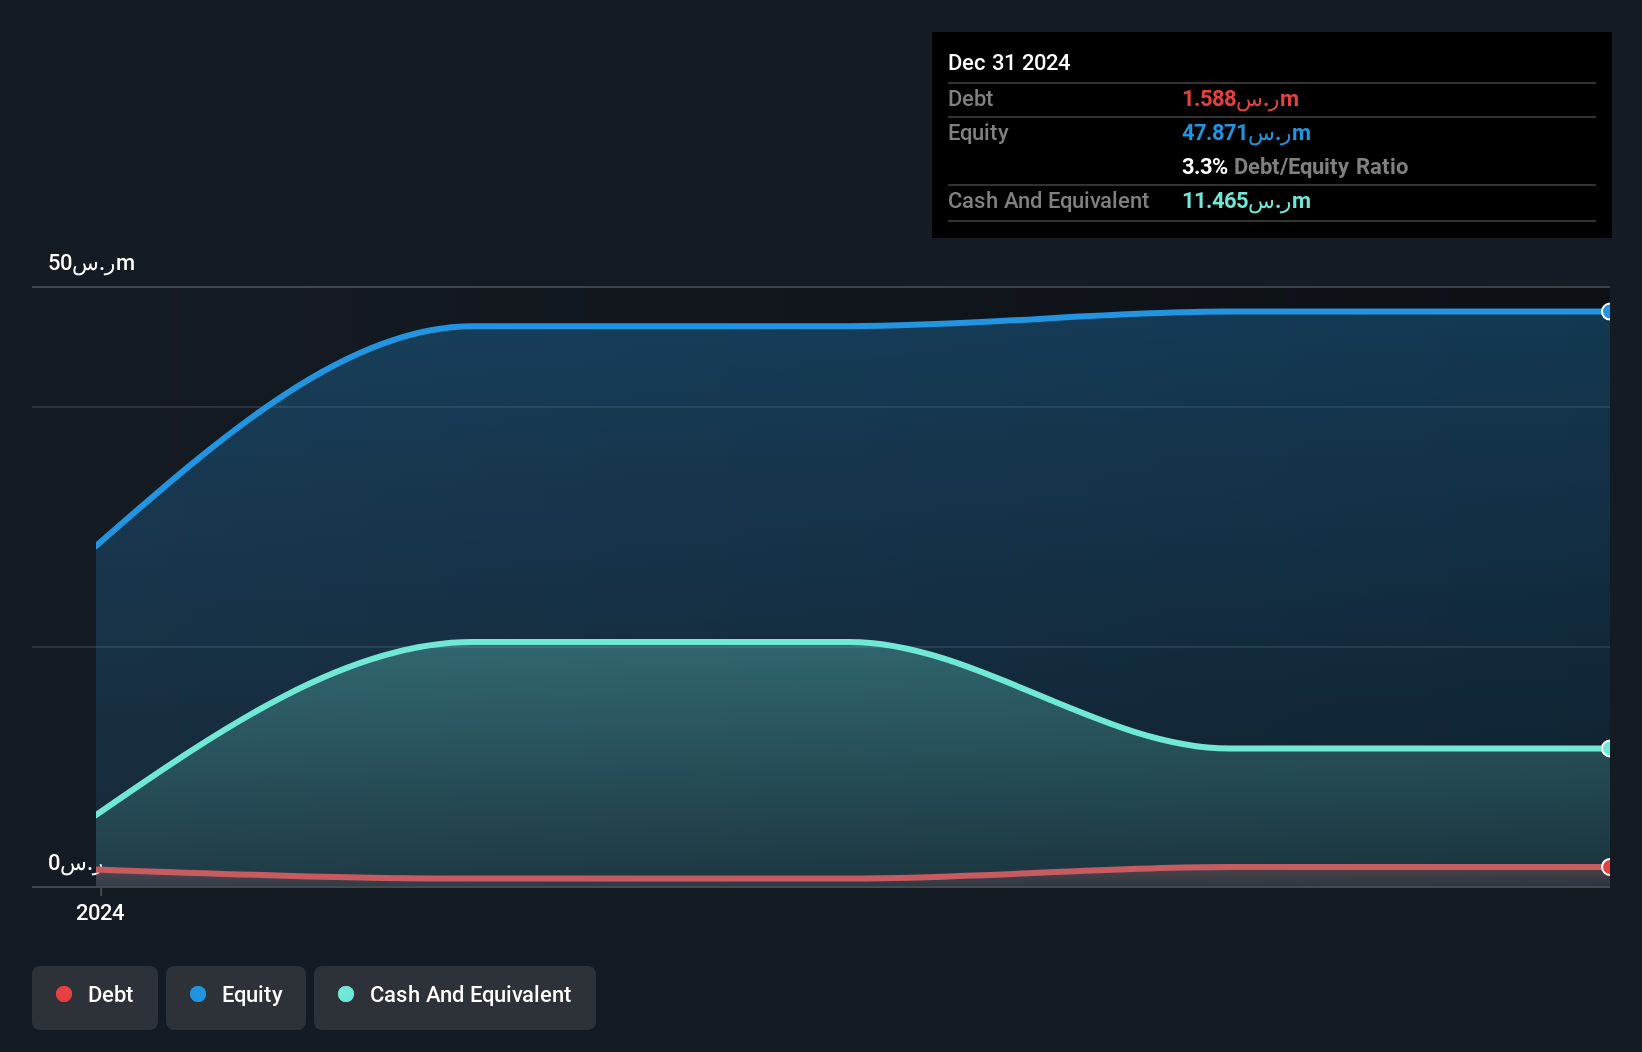Click the blue Equity legend dot
This screenshot has height=1052, width=1642.
[x=198, y=994]
